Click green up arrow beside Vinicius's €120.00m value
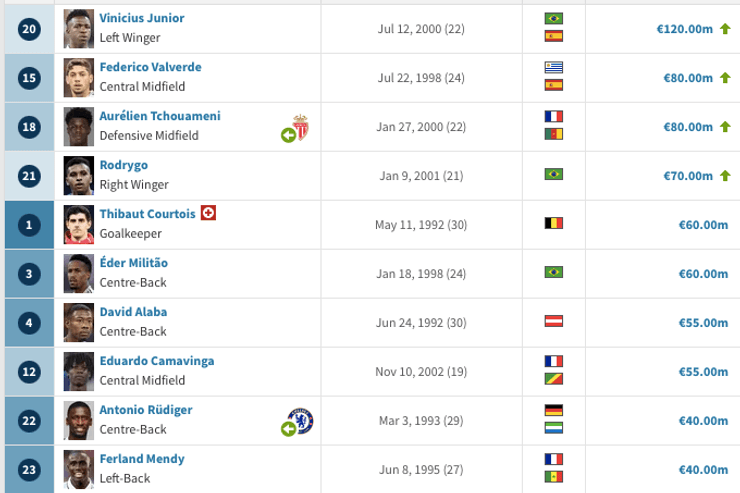The image size is (740, 493). point(724,29)
